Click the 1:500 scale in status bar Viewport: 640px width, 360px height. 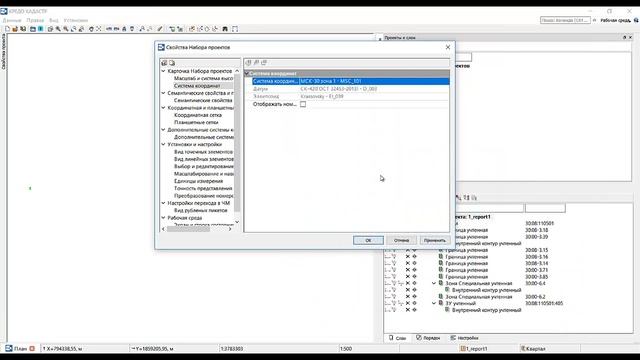(346, 349)
